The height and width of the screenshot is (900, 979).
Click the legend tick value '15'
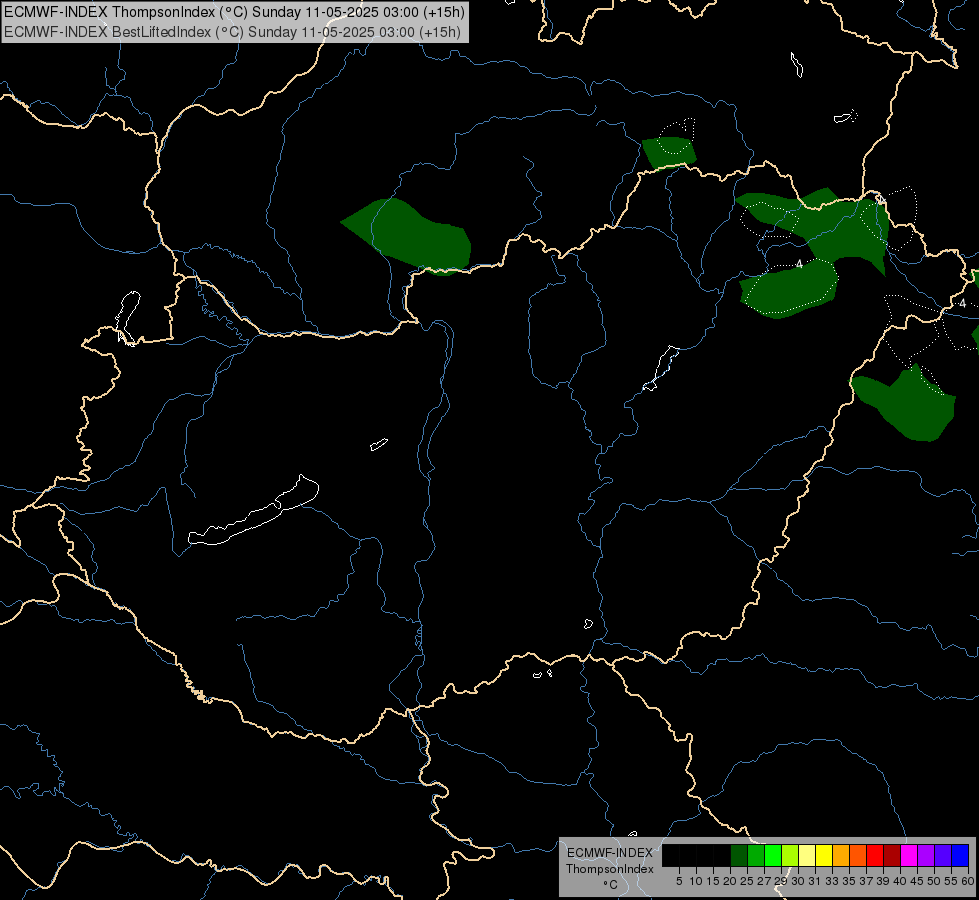pyautogui.click(x=713, y=881)
